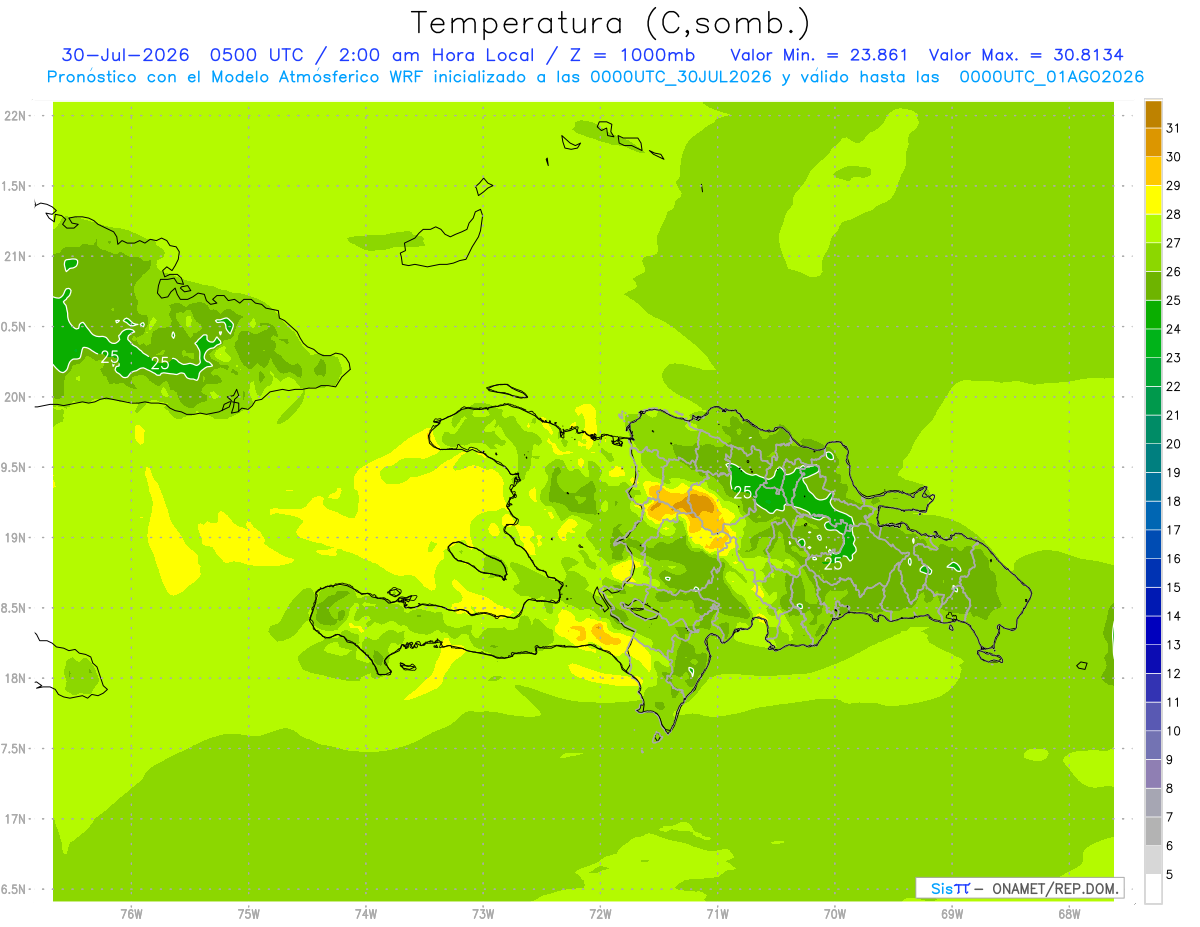Pick the blue swatch between colorbar 16 and 17
The width and height of the screenshot is (1200, 927).
click(1153, 545)
